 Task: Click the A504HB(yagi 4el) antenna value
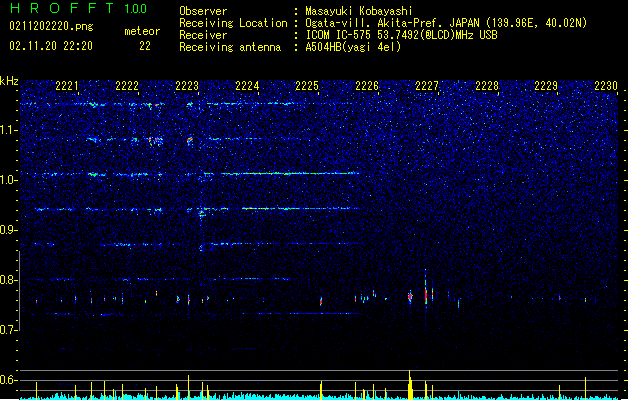353,47
